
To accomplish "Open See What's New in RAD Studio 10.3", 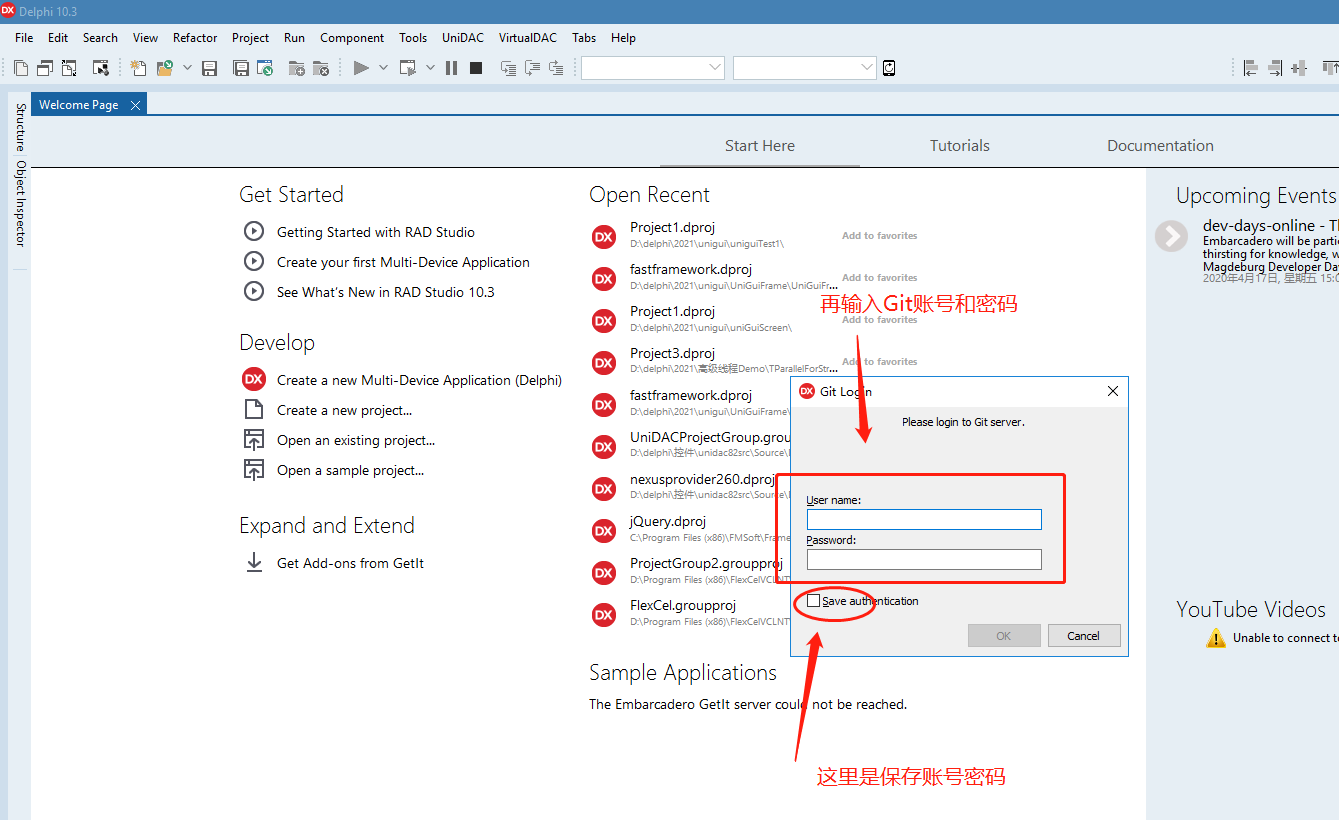I will [386, 292].
